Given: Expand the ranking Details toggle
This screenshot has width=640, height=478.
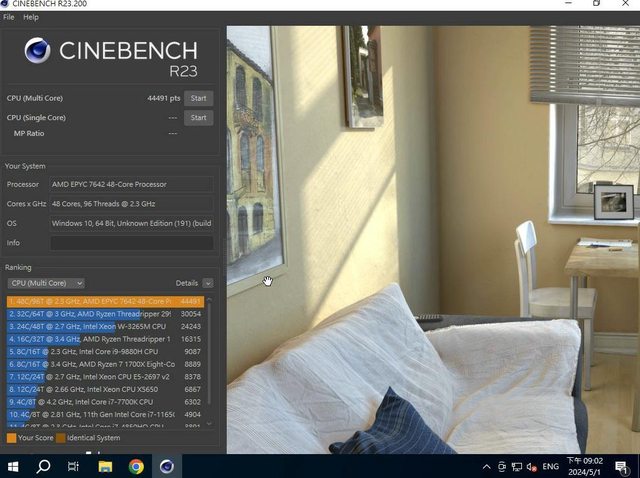Looking at the screenshot, I should tap(207, 283).
